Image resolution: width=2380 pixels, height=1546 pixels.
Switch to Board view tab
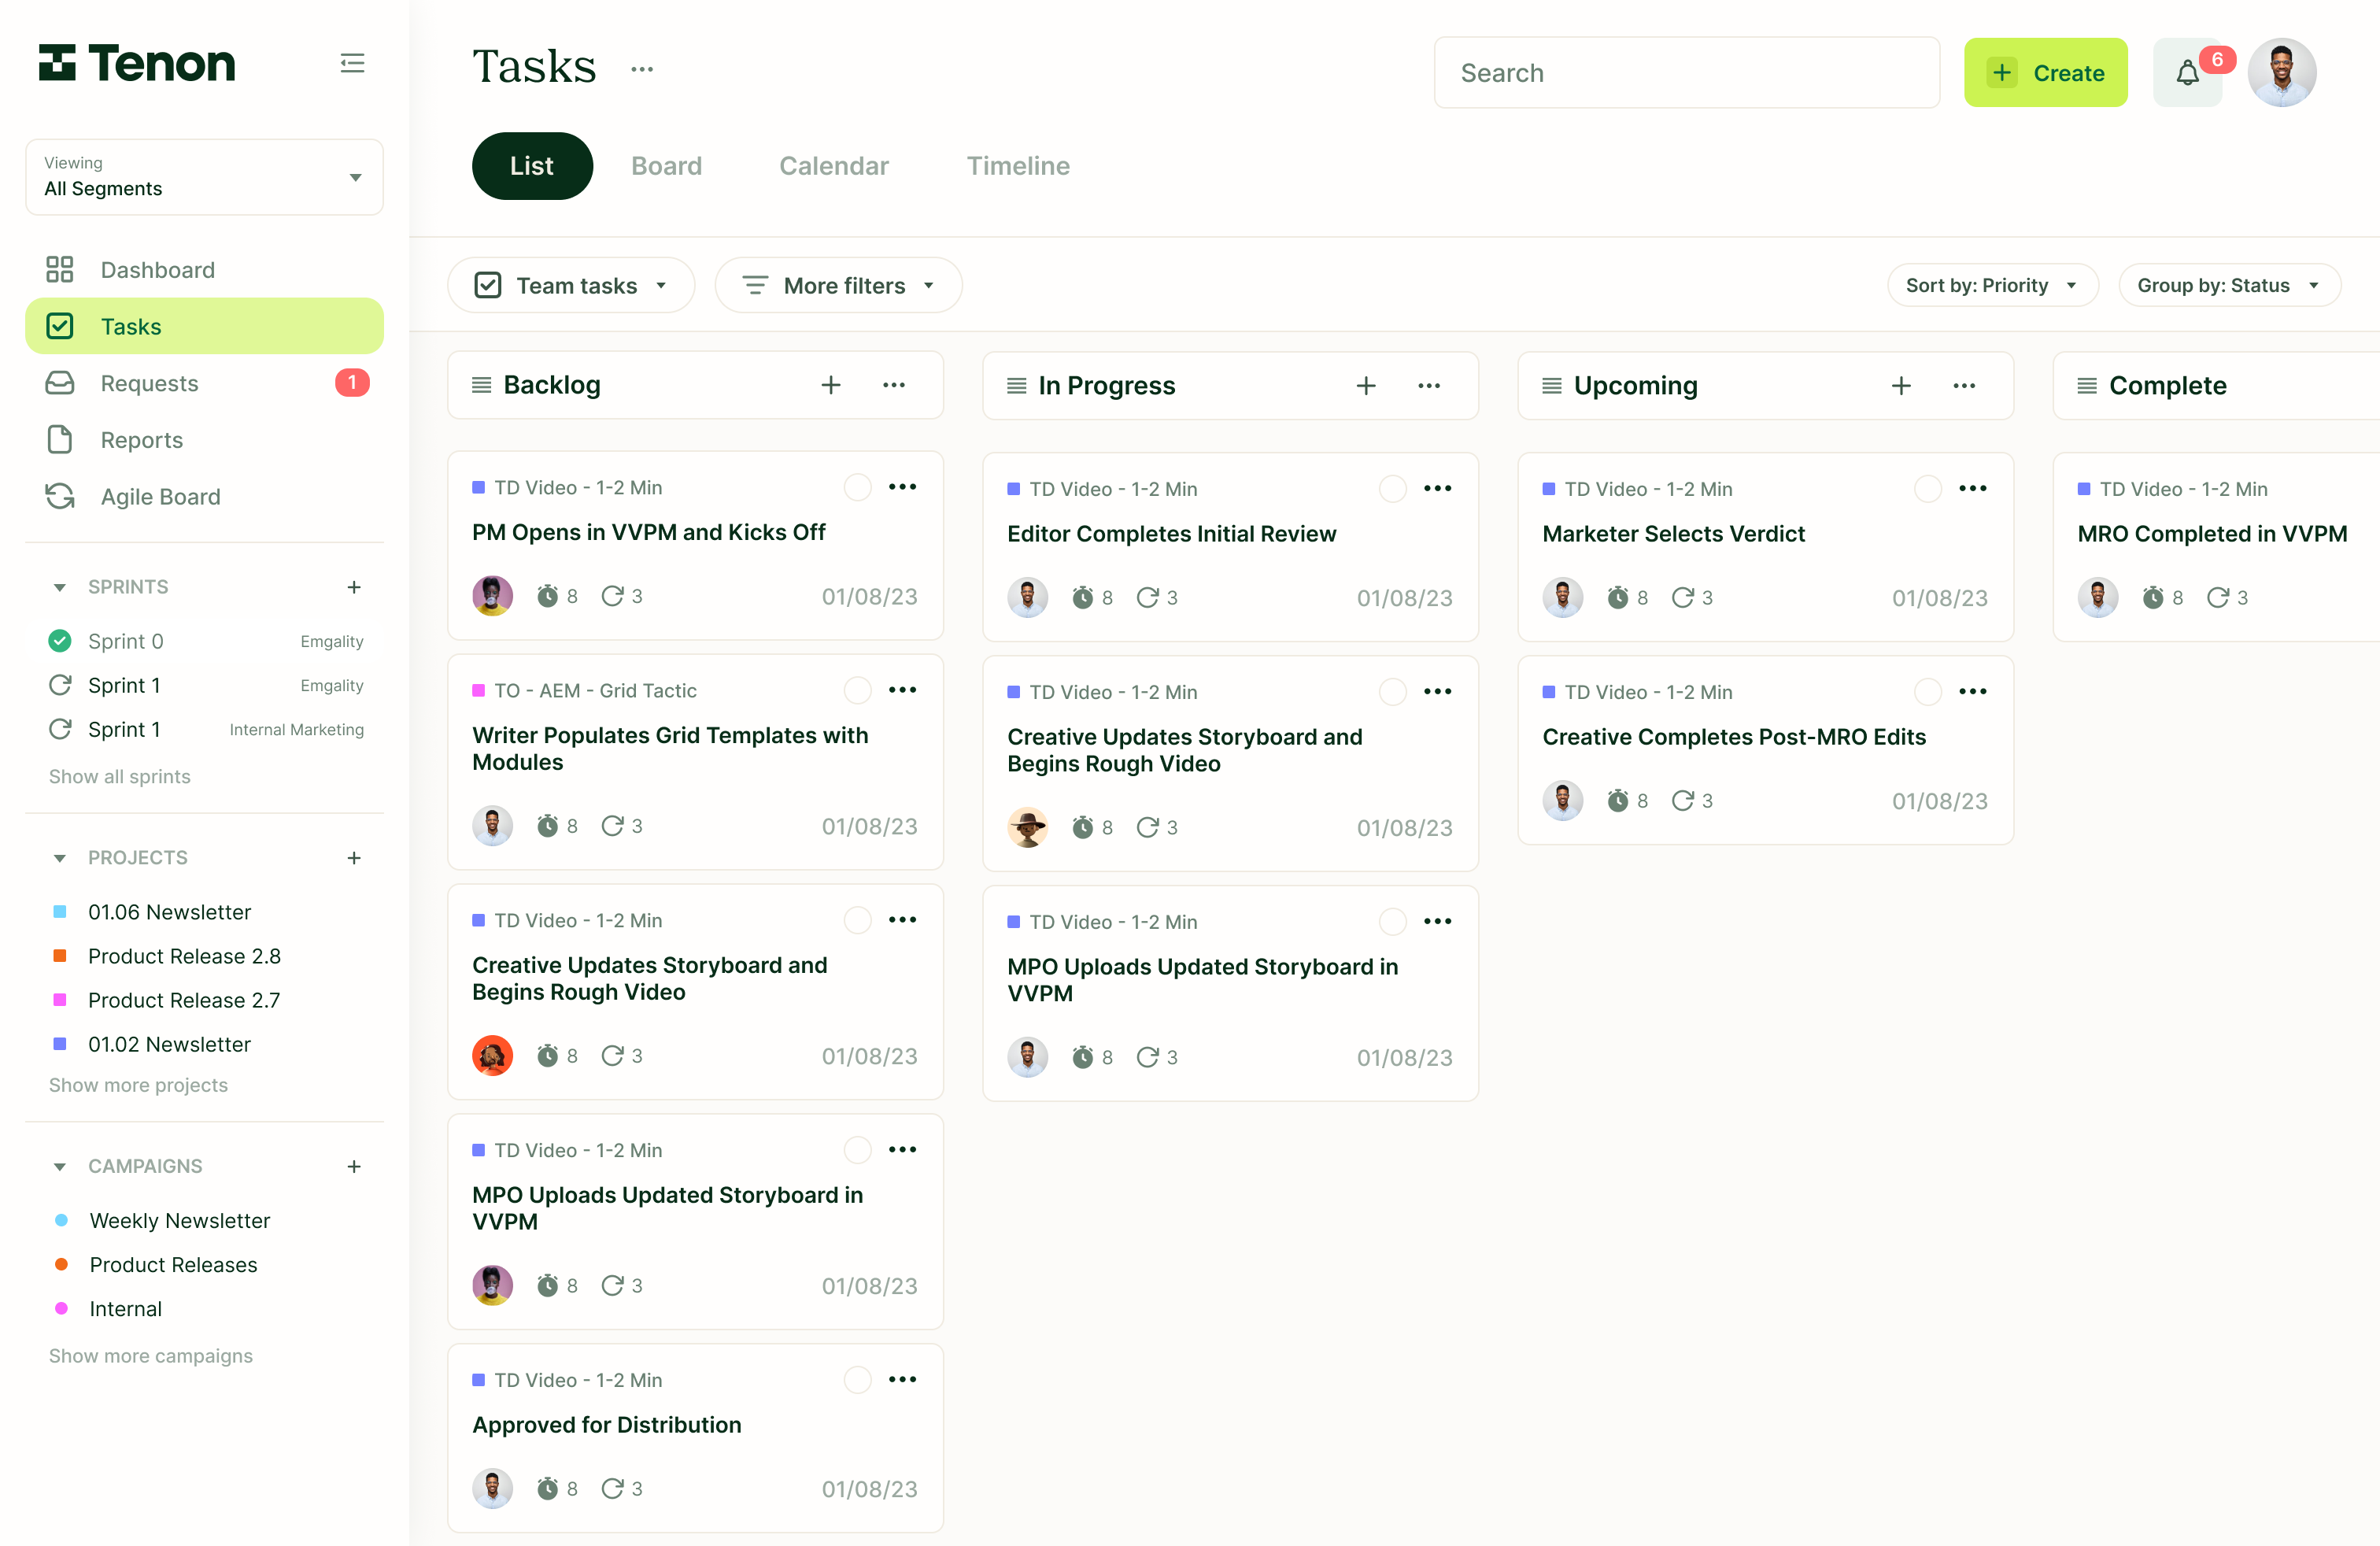pyautogui.click(x=666, y=166)
